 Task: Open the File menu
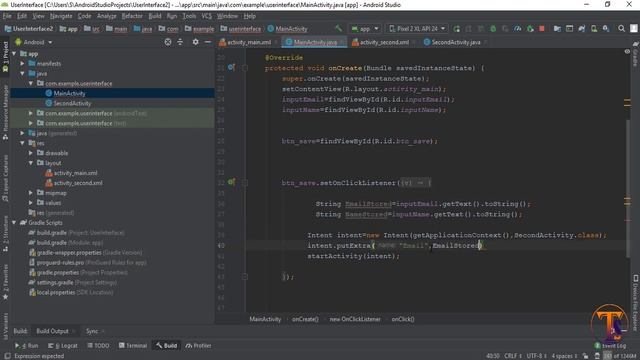click(x=7, y=16)
